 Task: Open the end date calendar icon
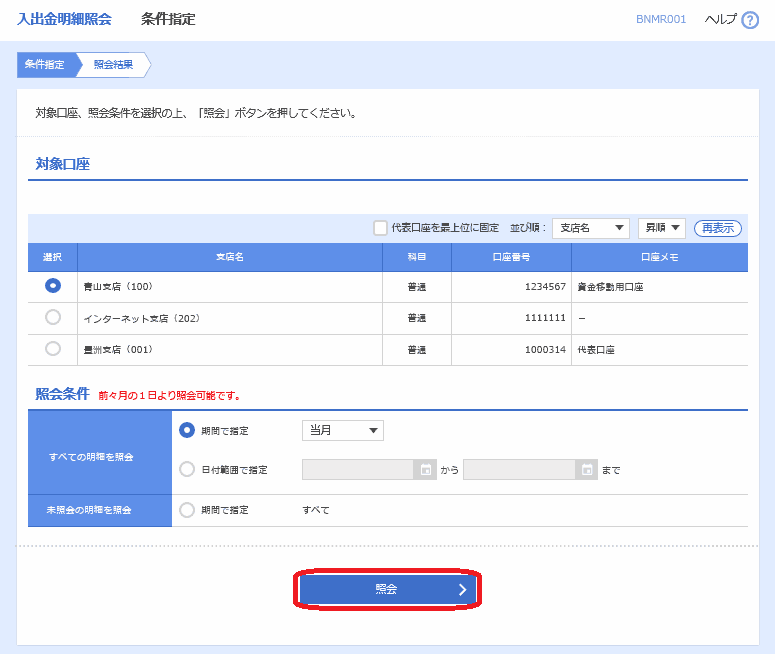588,469
